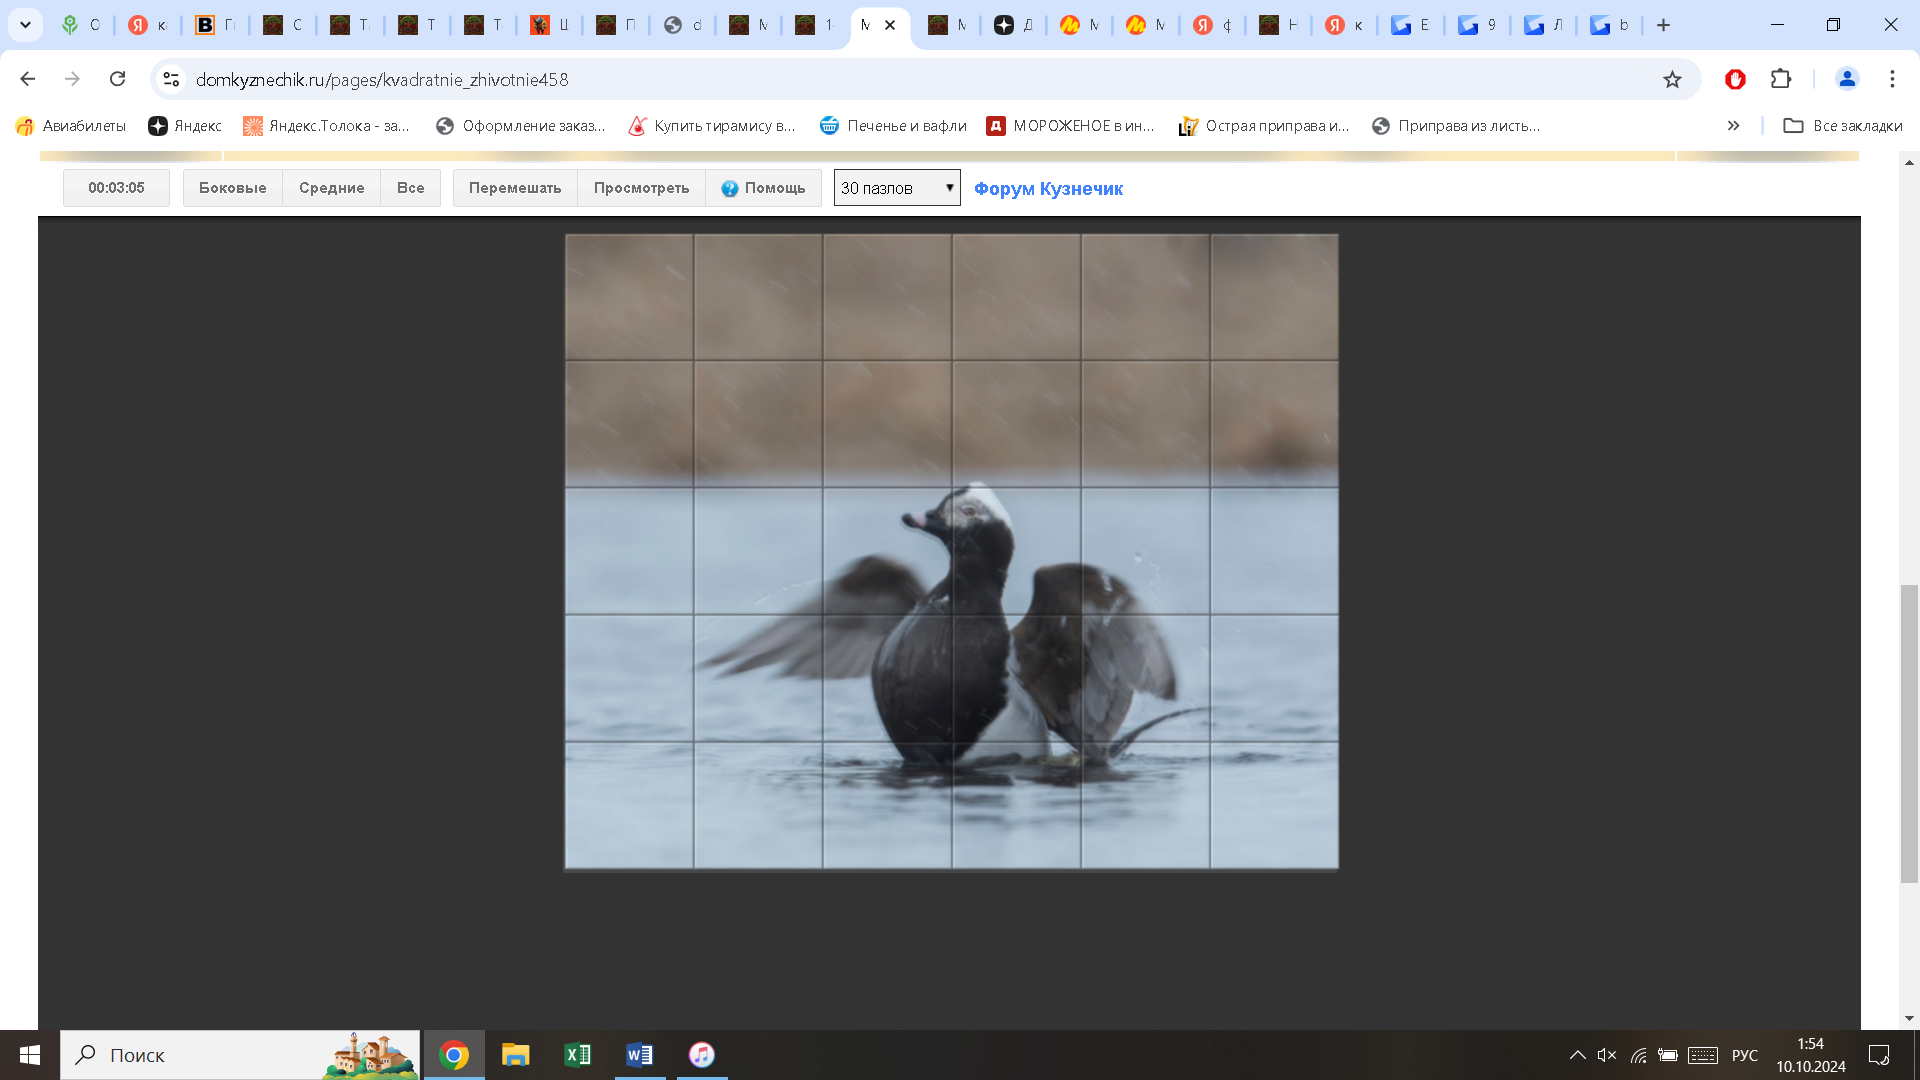Open Приправа из листь... bookmark
The height and width of the screenshot is (1080, 1920).
click(x=1456, y=125)
